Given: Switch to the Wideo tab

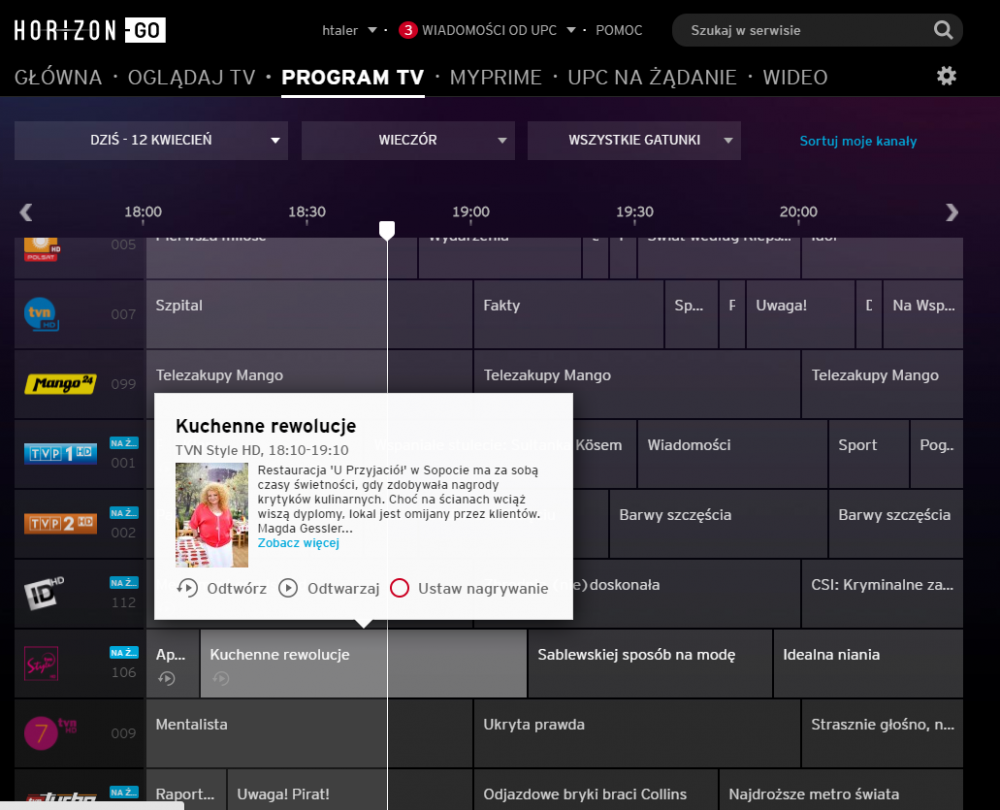Looking at the screenshot, I should point(795,77).
